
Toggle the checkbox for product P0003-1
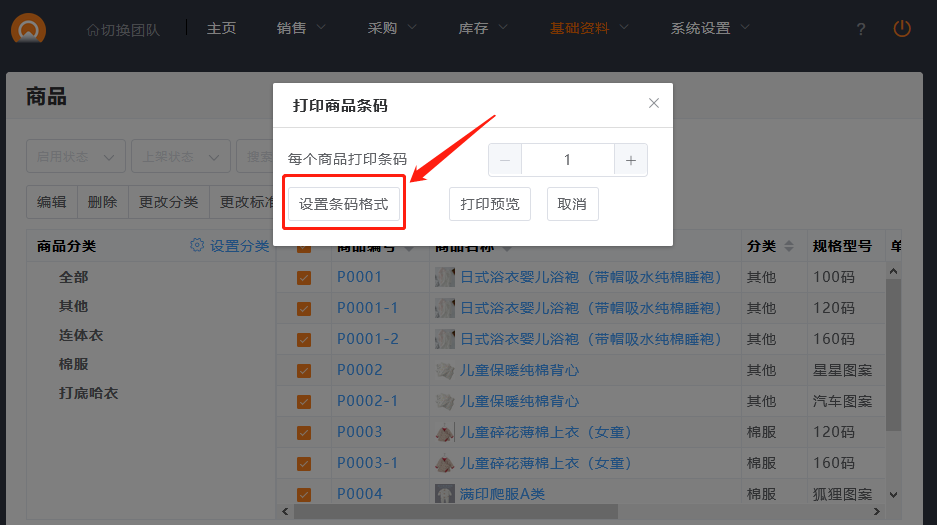pos(304,464)
